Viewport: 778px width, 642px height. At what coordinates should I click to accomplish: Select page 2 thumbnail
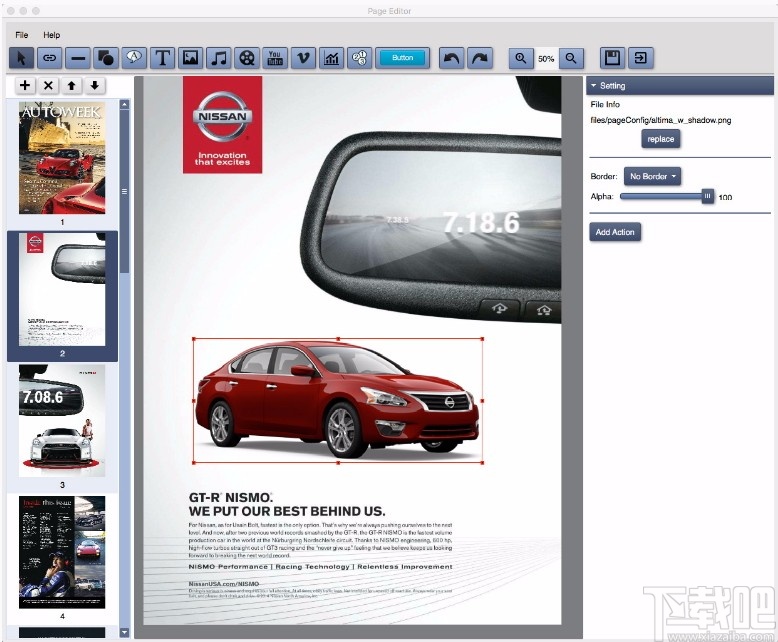tap(62, 289)
